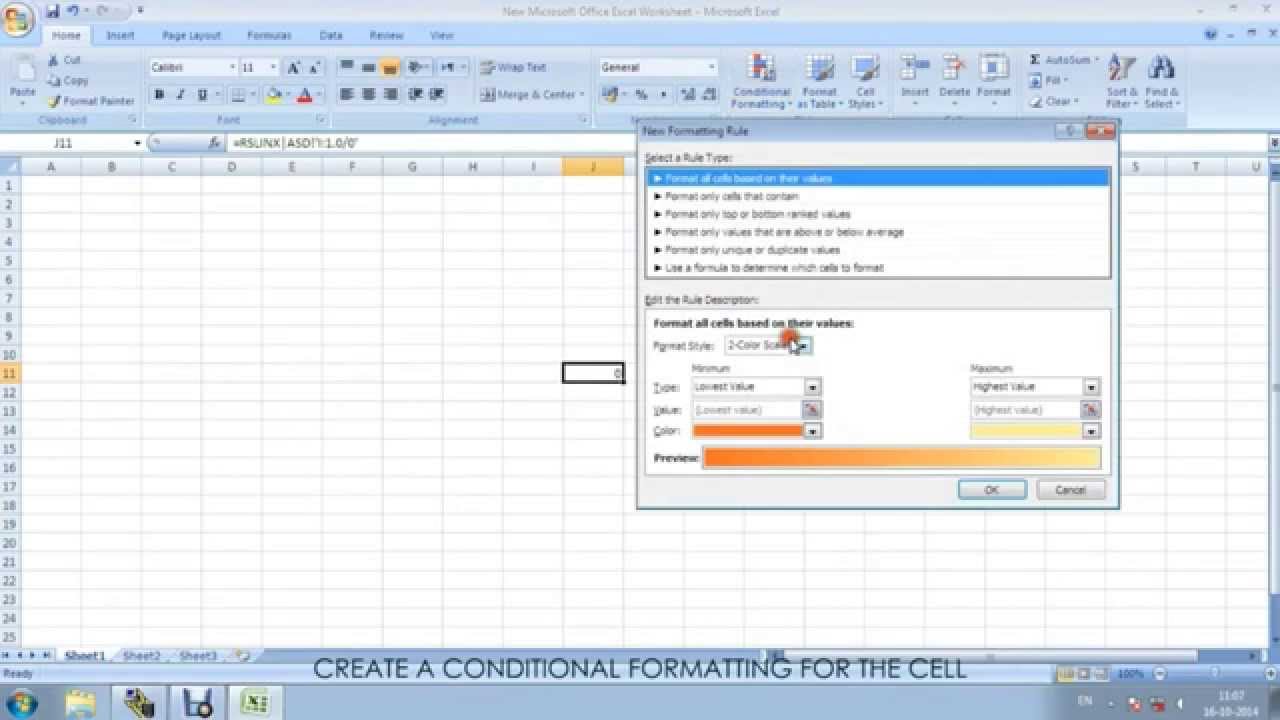Screen dimensions: 1280x720
Task: Click the Insert Function fx icon
Action: pos(214,143)
